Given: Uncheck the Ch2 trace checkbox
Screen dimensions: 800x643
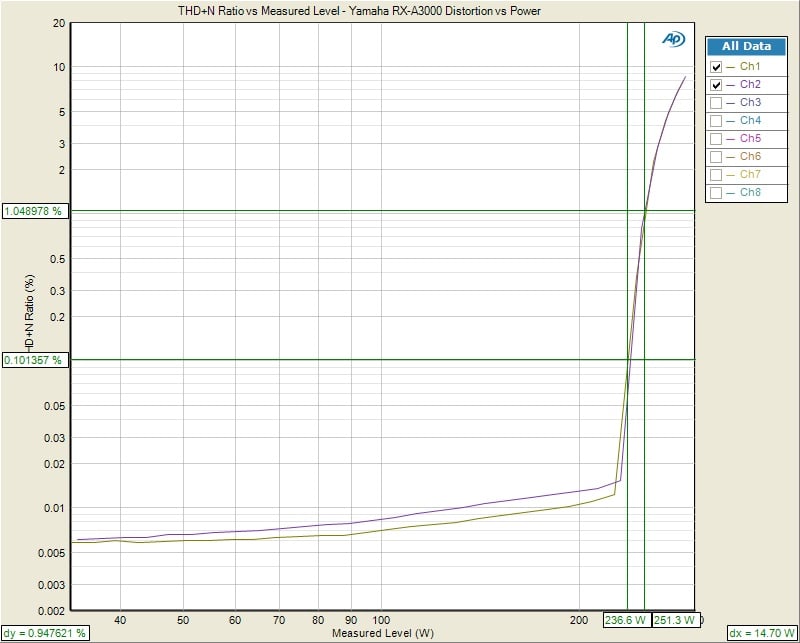Looking at the screenshot, I should point(716,85).
